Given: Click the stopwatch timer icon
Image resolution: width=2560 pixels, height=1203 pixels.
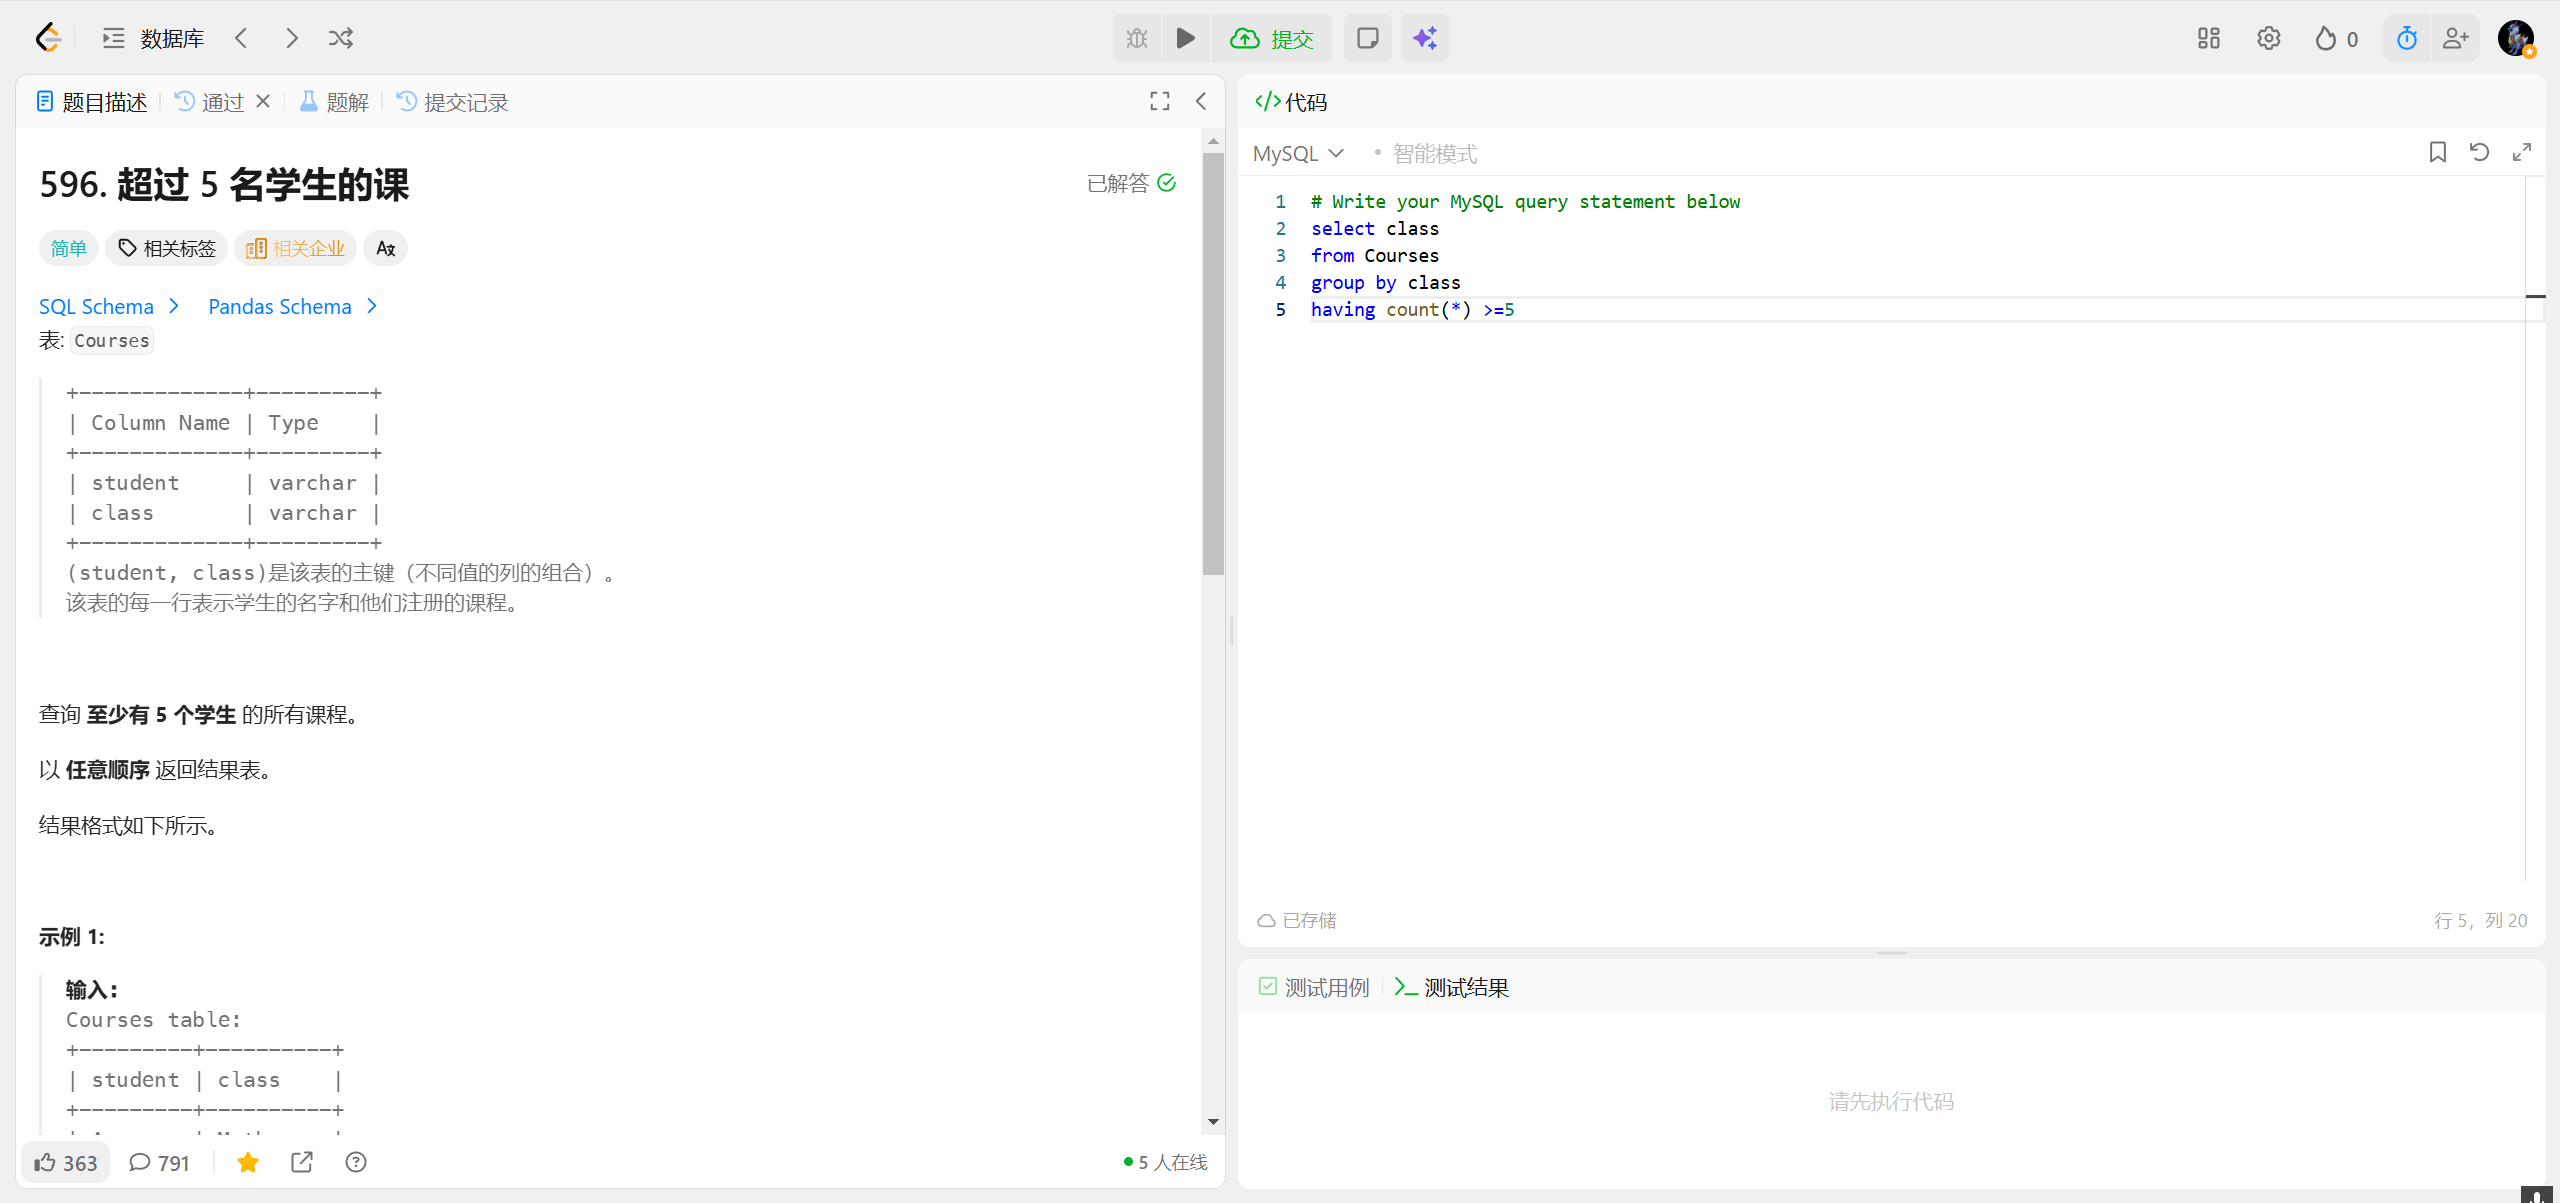Looking at the screenshot, I should pyautogui.click(x=2406, y=39).
